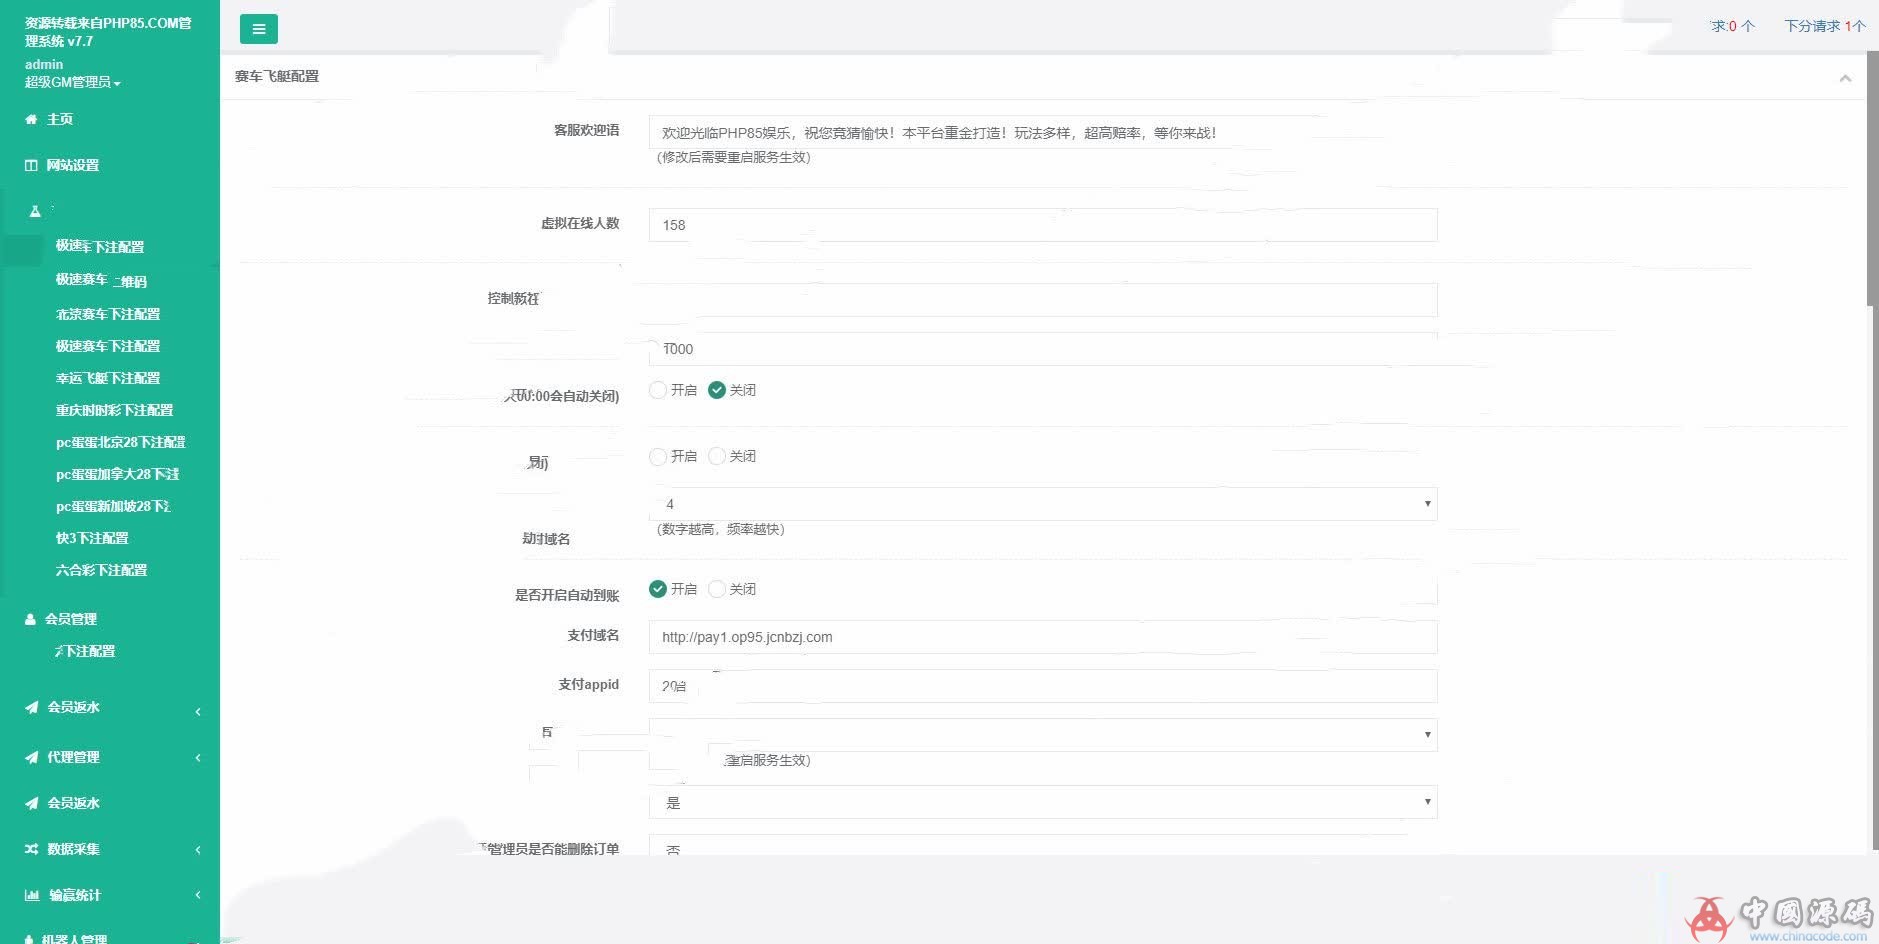Screen dimensions: 1879x944
Task: Open 下注配置 under 会员管理
Action: click(85, 651)
